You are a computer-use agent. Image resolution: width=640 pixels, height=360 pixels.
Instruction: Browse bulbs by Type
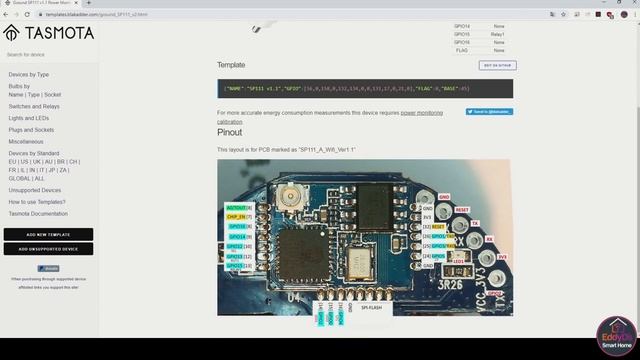click(33, 94)
